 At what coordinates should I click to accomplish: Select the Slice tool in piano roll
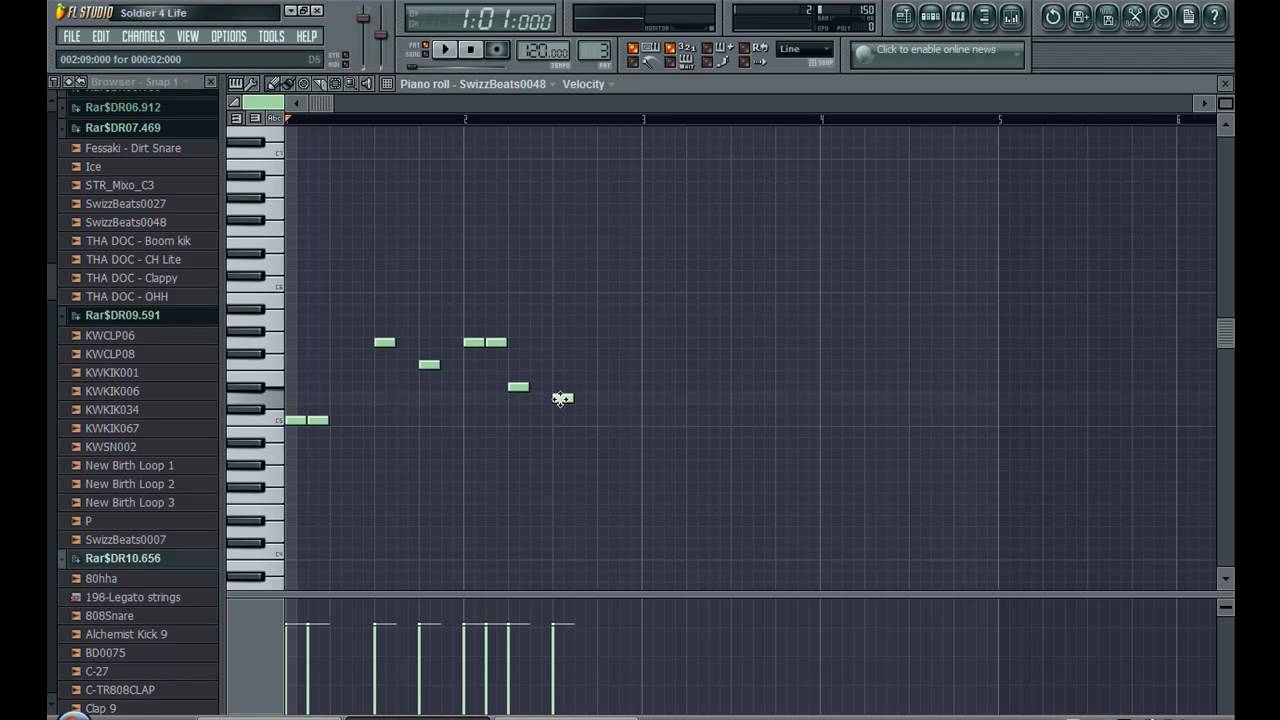tap(319, 84)
